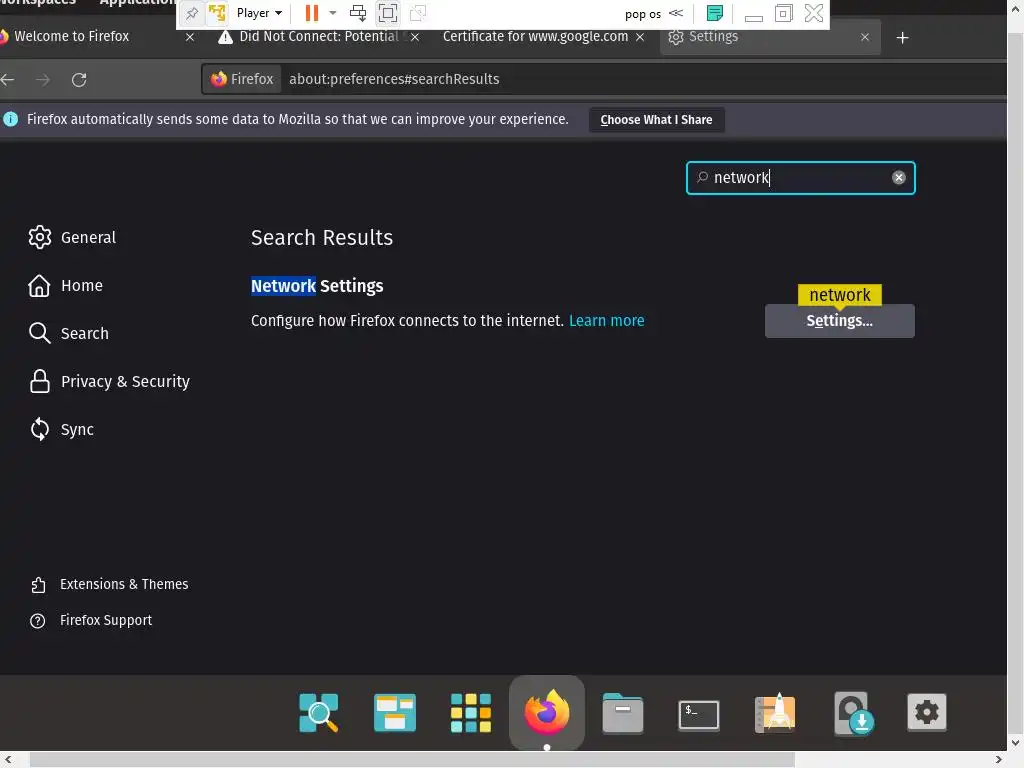Open the Player dropdown menu
This screenshot has width=1024, height=768.
pos(259,13)
